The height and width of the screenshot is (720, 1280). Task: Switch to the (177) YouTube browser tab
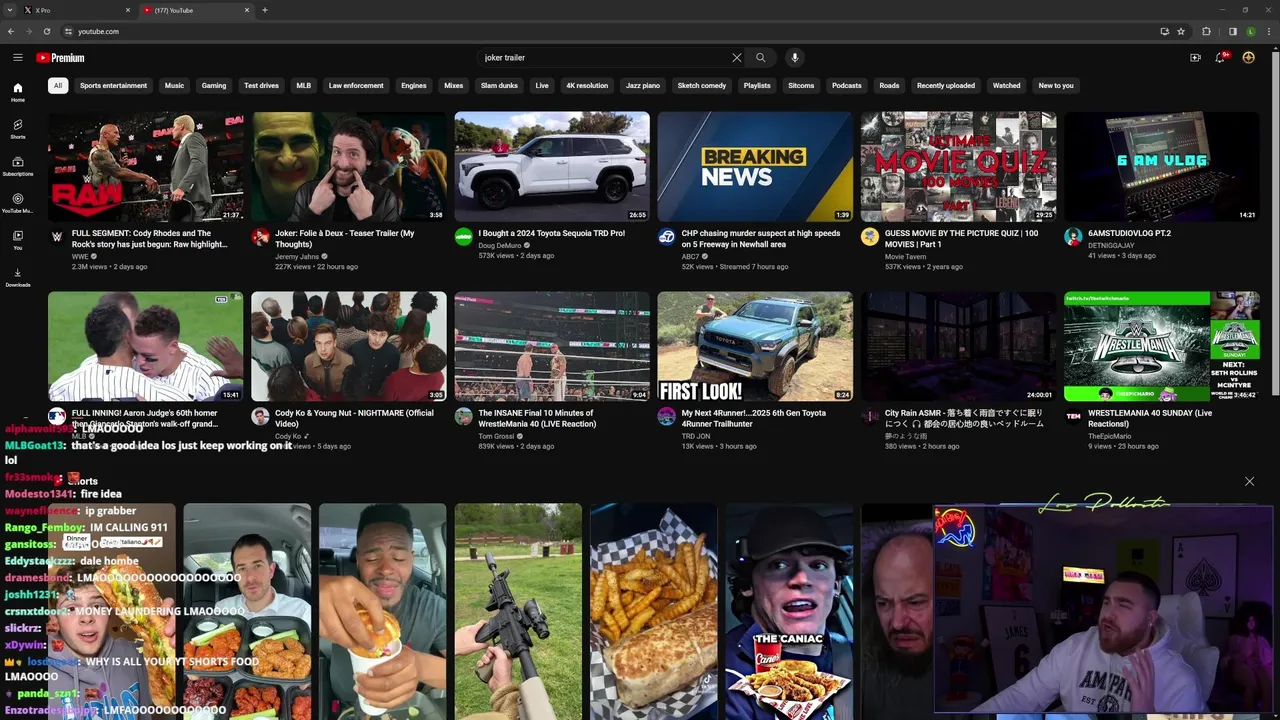coord(196,10)
